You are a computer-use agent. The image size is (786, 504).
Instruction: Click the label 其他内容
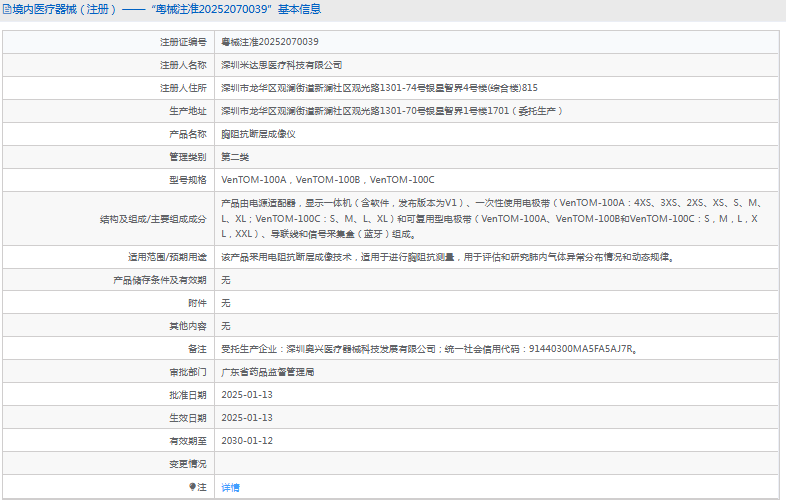click(187, 326)
